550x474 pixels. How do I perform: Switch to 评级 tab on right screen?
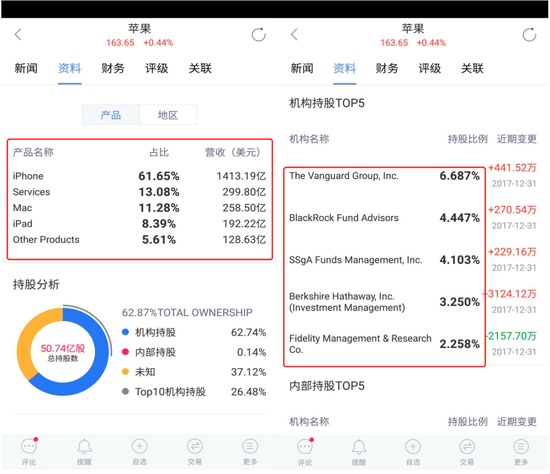(430, 68)
